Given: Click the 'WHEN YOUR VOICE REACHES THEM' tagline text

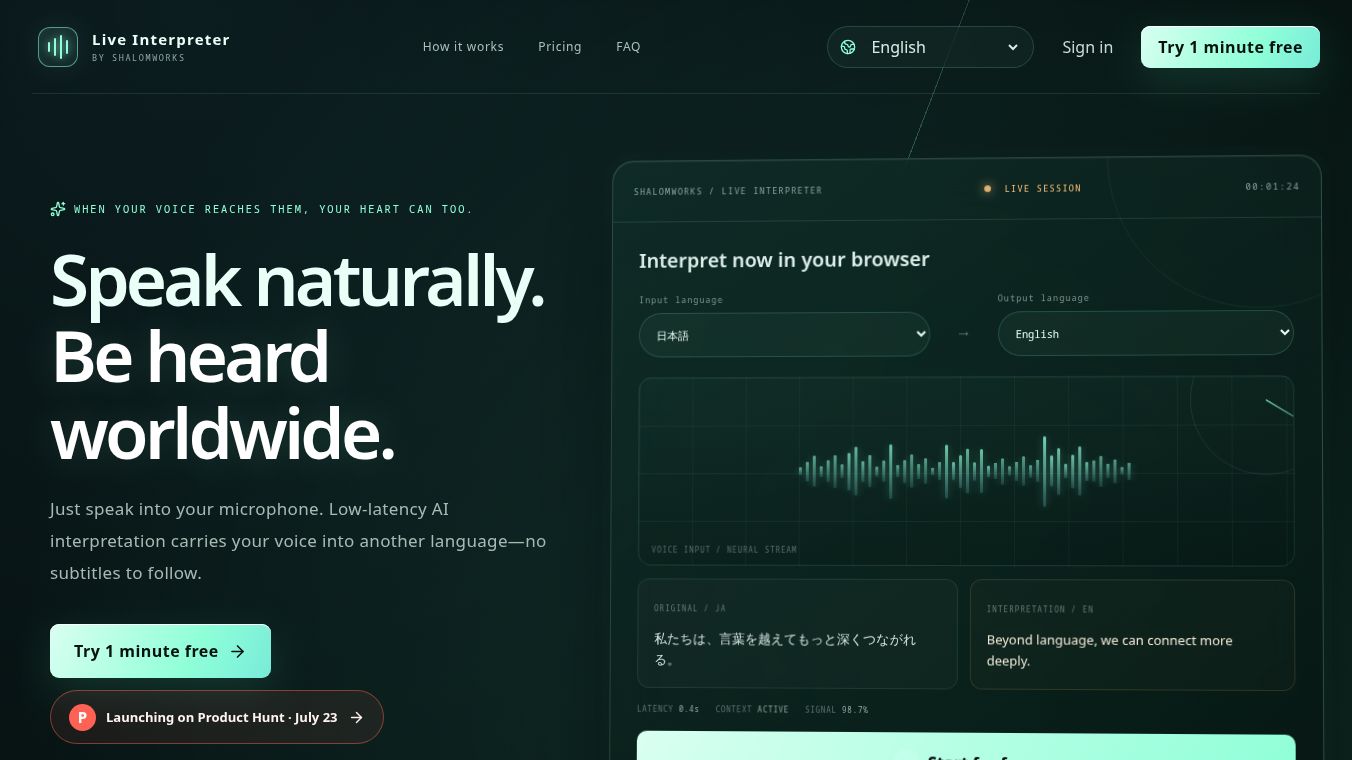Looking at the screenshot, I should click(273, 209).
